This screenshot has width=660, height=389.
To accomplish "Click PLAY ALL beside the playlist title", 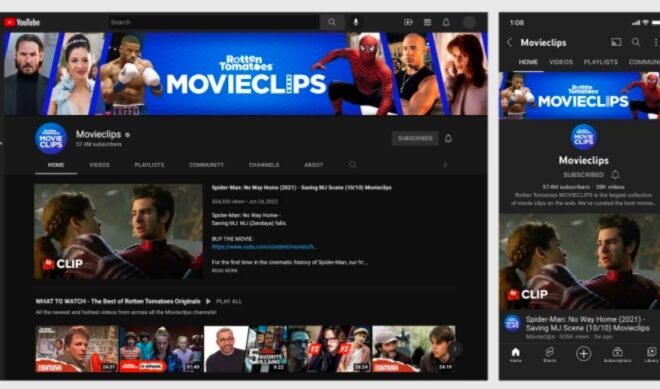I will pos(224,301).
